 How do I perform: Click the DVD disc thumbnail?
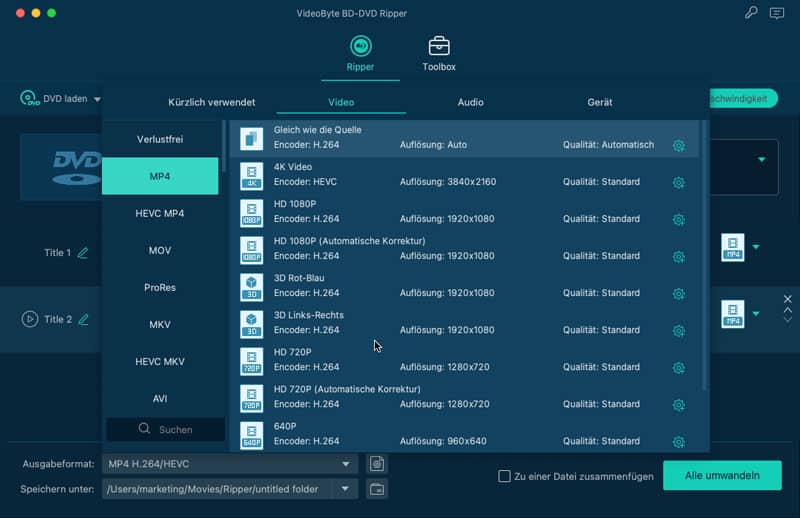click(x=61, y=167)
